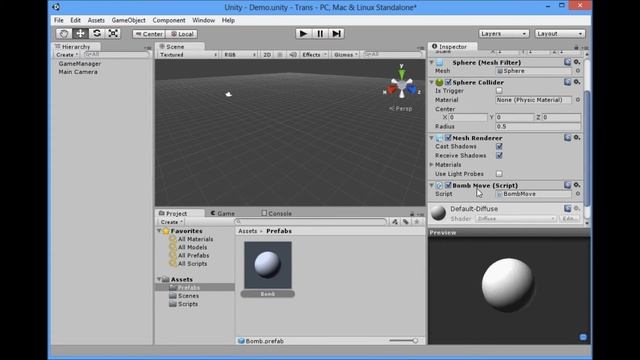
Task: Toggle Center pivot mode button
Action: pos(149,34)
